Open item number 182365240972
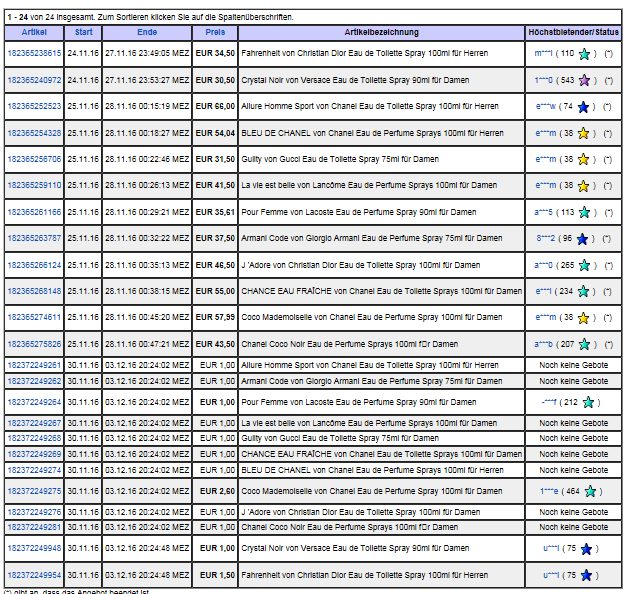 (34, 80)
